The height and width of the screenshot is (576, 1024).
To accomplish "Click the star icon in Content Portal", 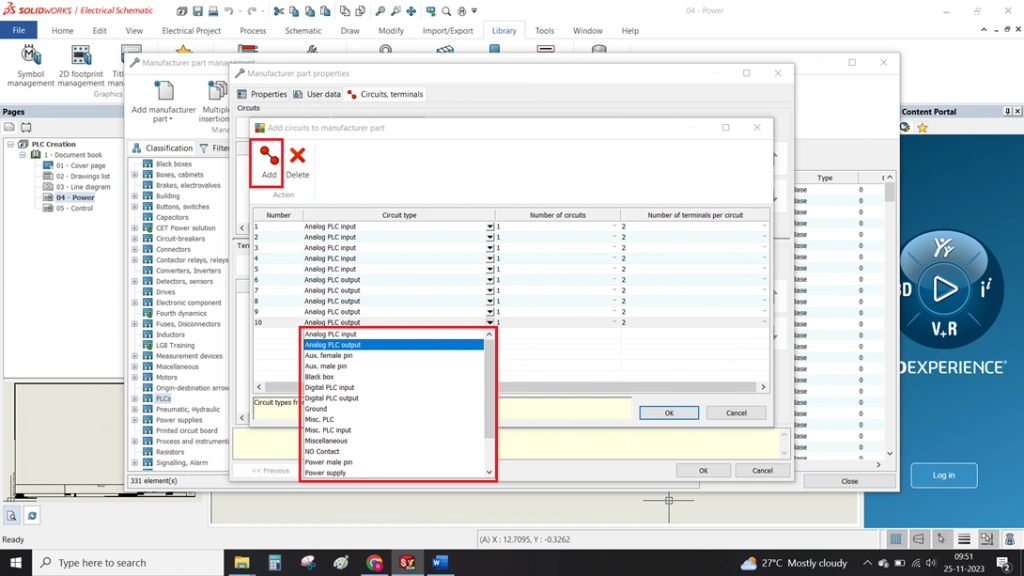I will click(922, 128).
